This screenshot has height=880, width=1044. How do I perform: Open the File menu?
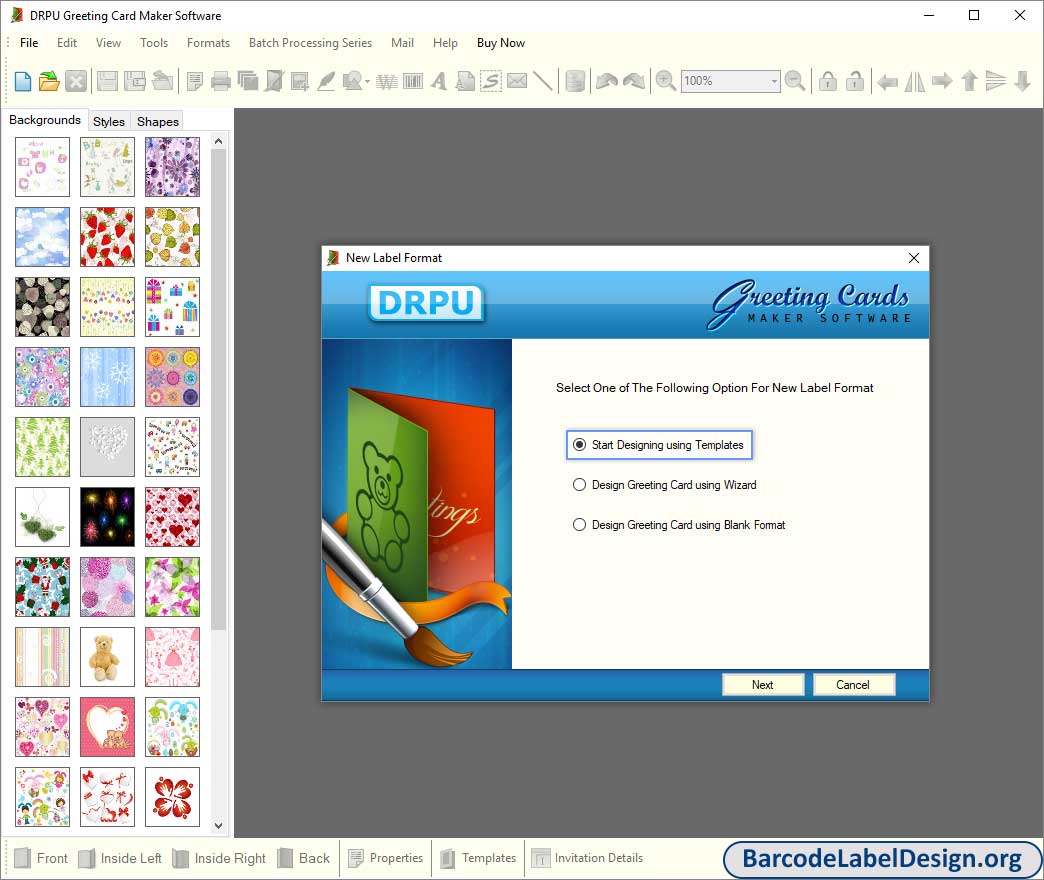29,43
